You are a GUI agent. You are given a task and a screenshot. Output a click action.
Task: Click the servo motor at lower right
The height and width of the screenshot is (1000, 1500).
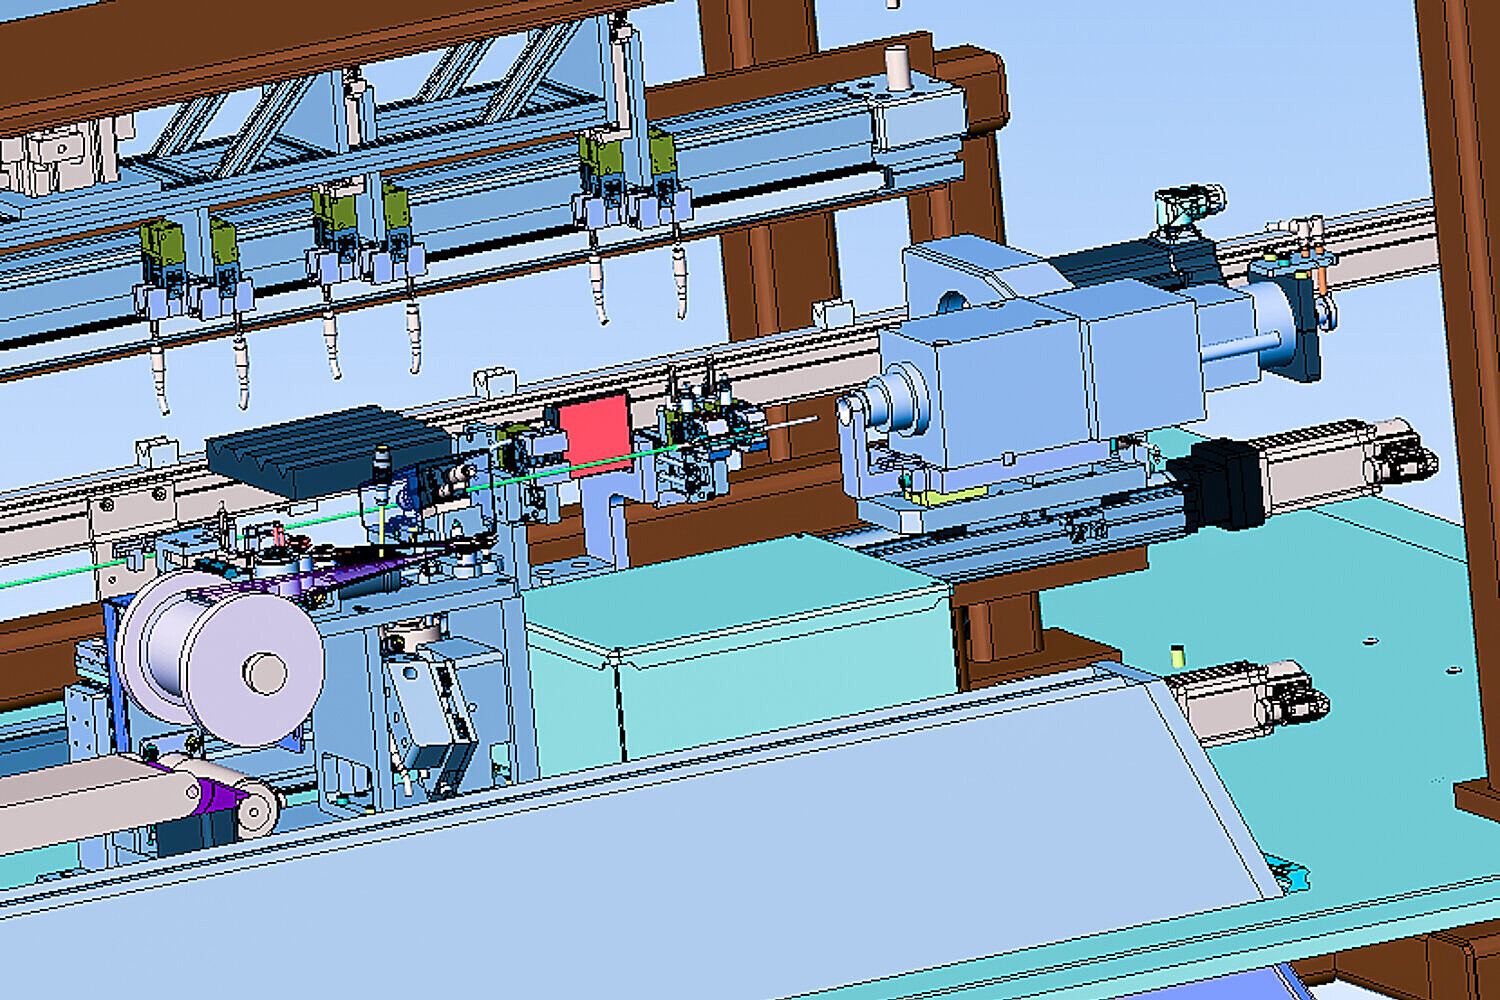click(x=1250, y=700)
